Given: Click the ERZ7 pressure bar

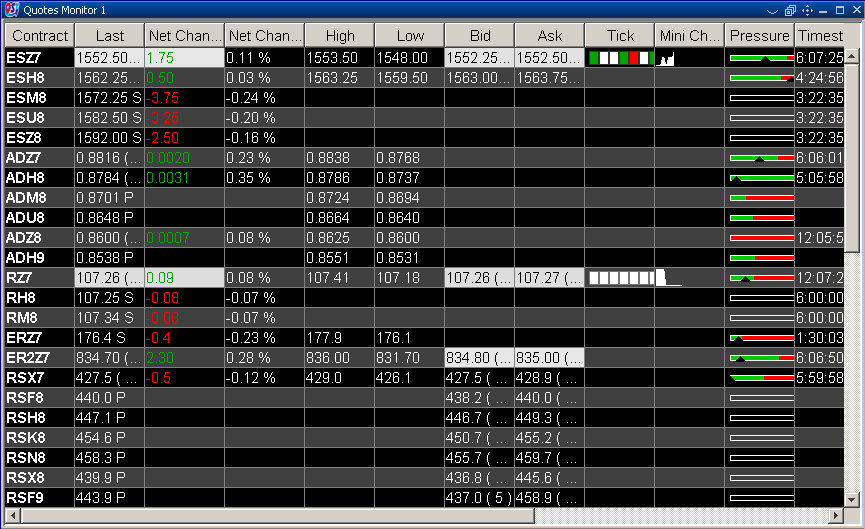Looking at the screenshot, I should click(762, 338).
